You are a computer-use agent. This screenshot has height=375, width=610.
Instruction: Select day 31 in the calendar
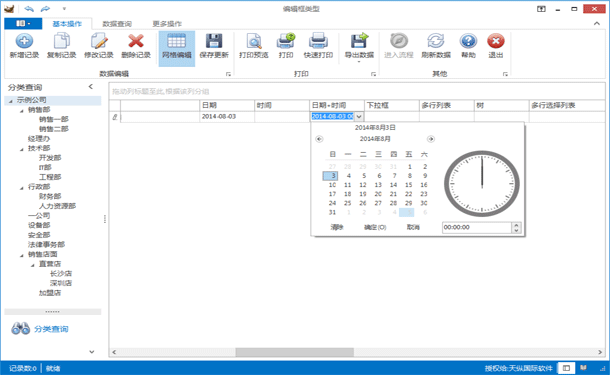click(332, 212)
